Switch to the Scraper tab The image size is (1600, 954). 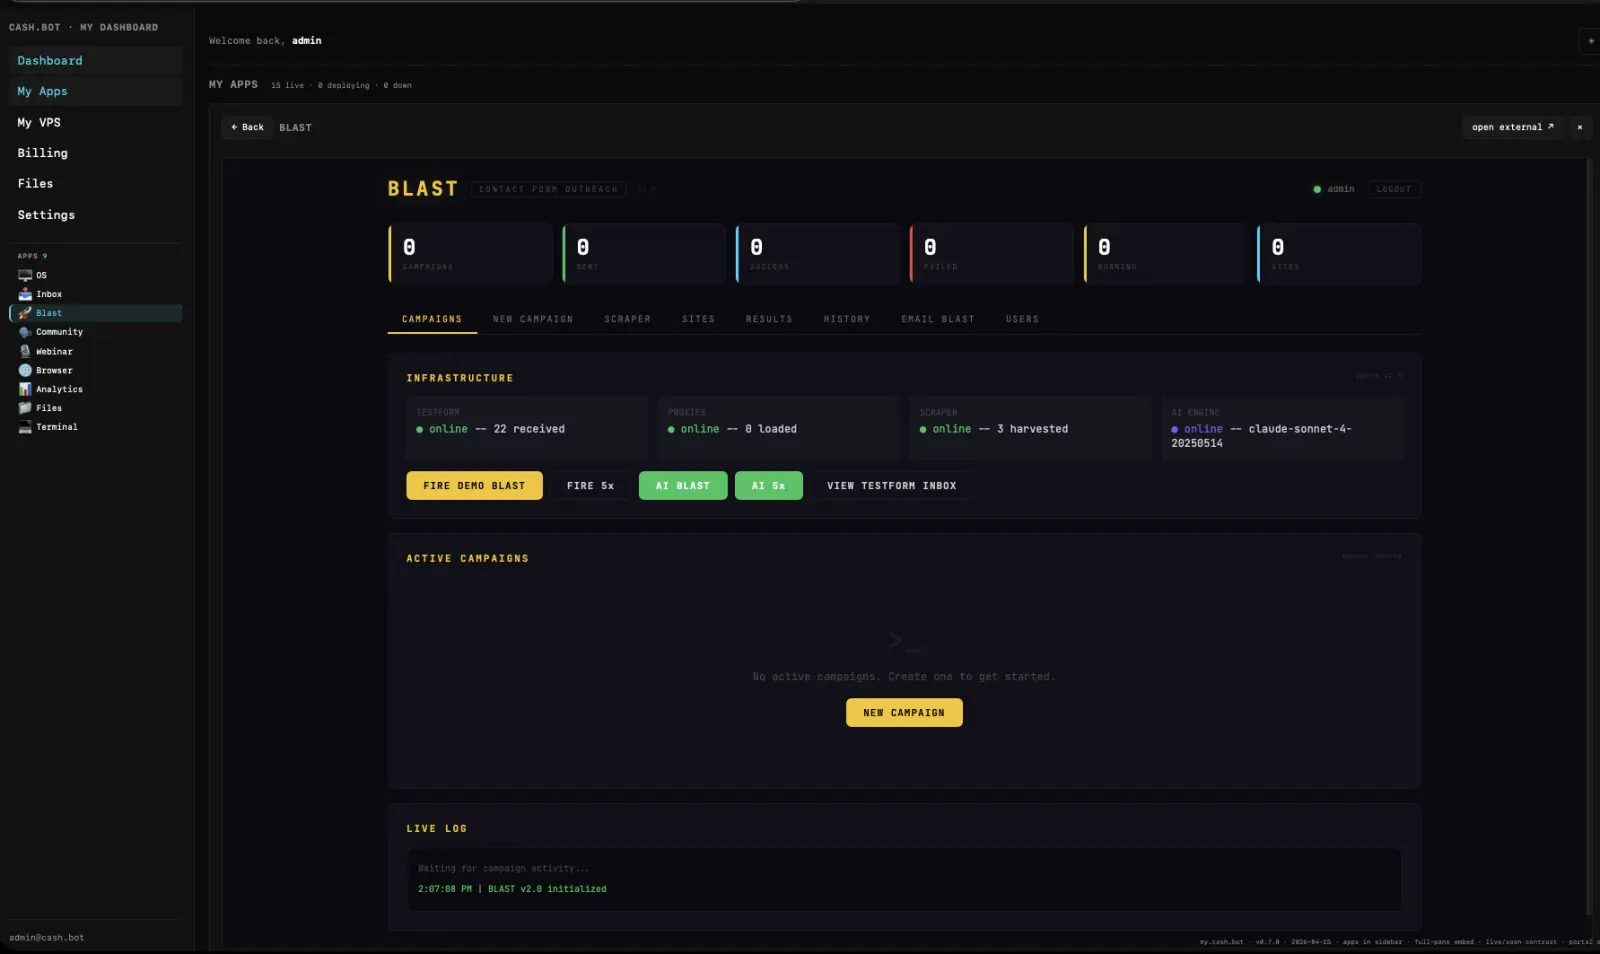pyautogui.click(x=627, y=319)
